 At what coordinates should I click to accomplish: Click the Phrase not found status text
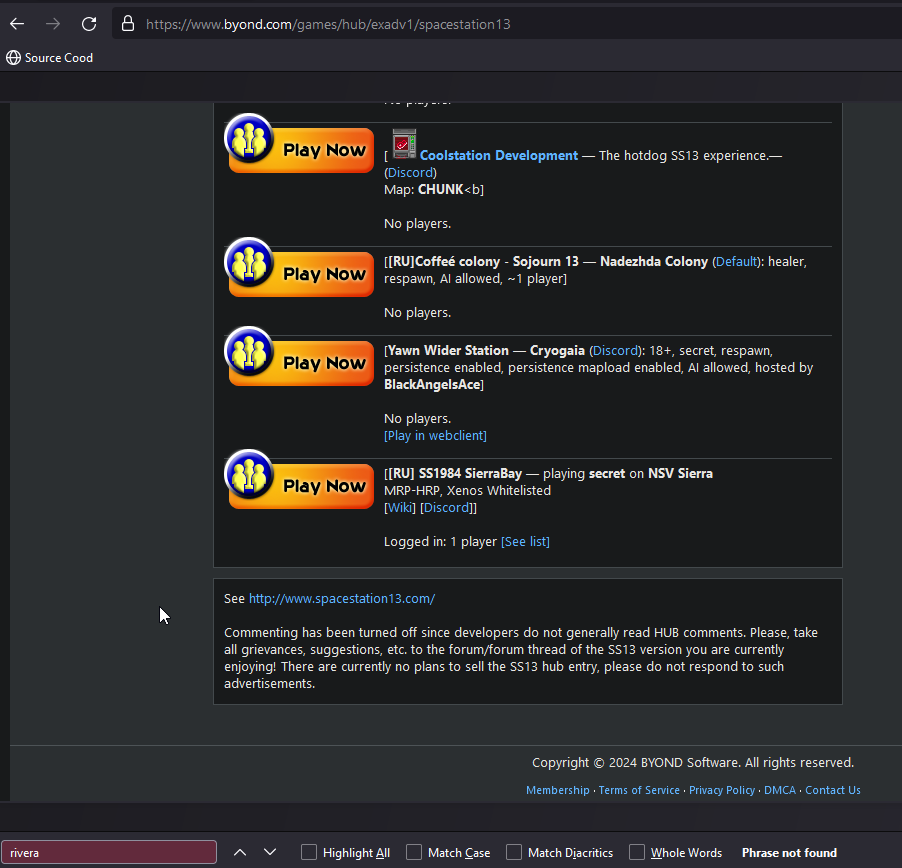click(789, 853)
